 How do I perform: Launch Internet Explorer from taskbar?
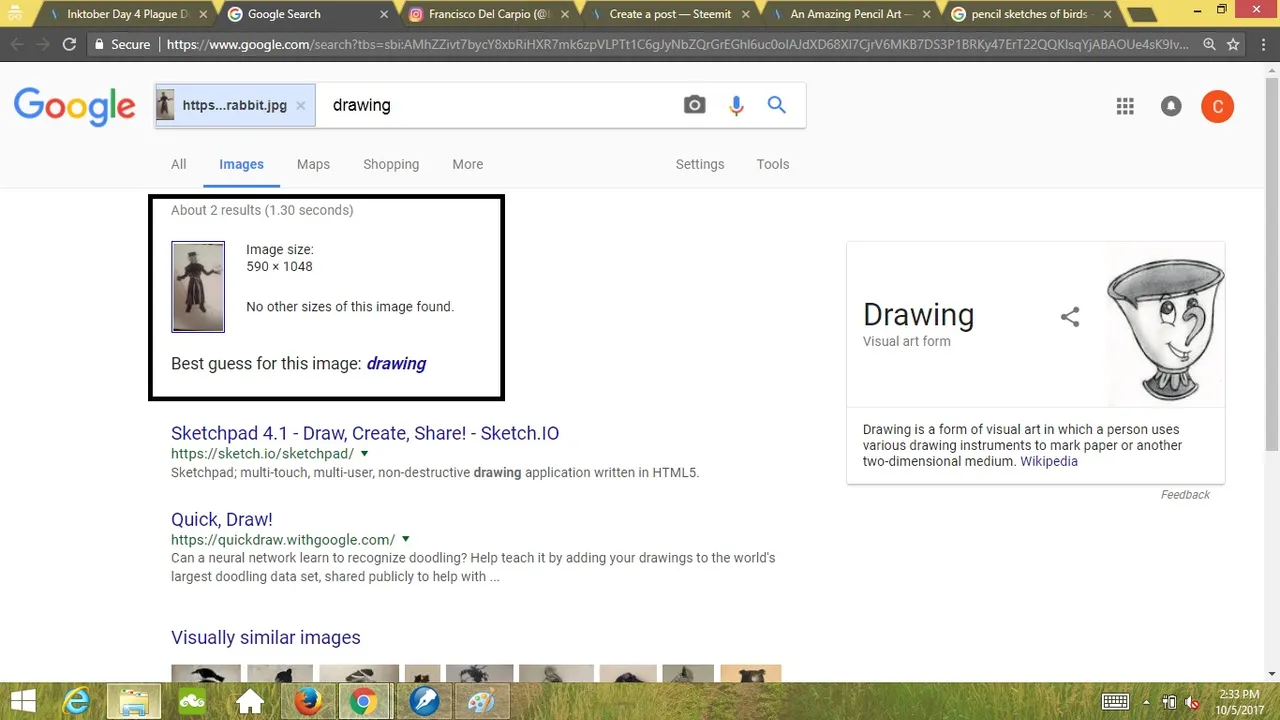point(77,701)
